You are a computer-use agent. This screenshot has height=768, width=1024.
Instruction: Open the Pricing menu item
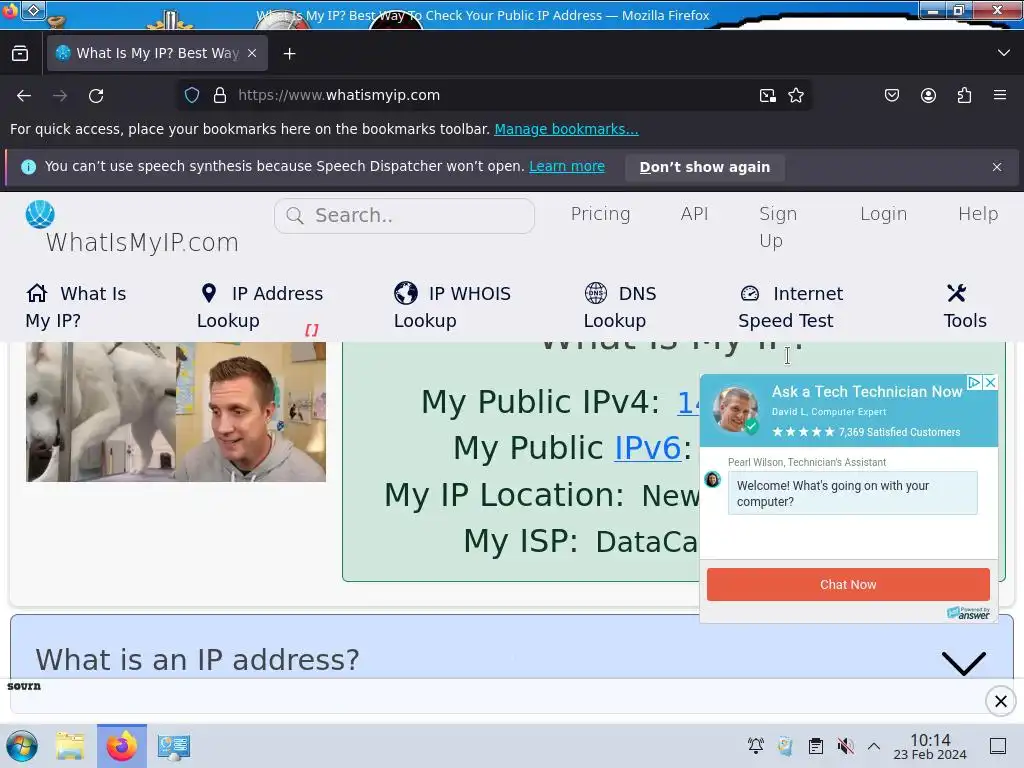[x=600, y=214]
